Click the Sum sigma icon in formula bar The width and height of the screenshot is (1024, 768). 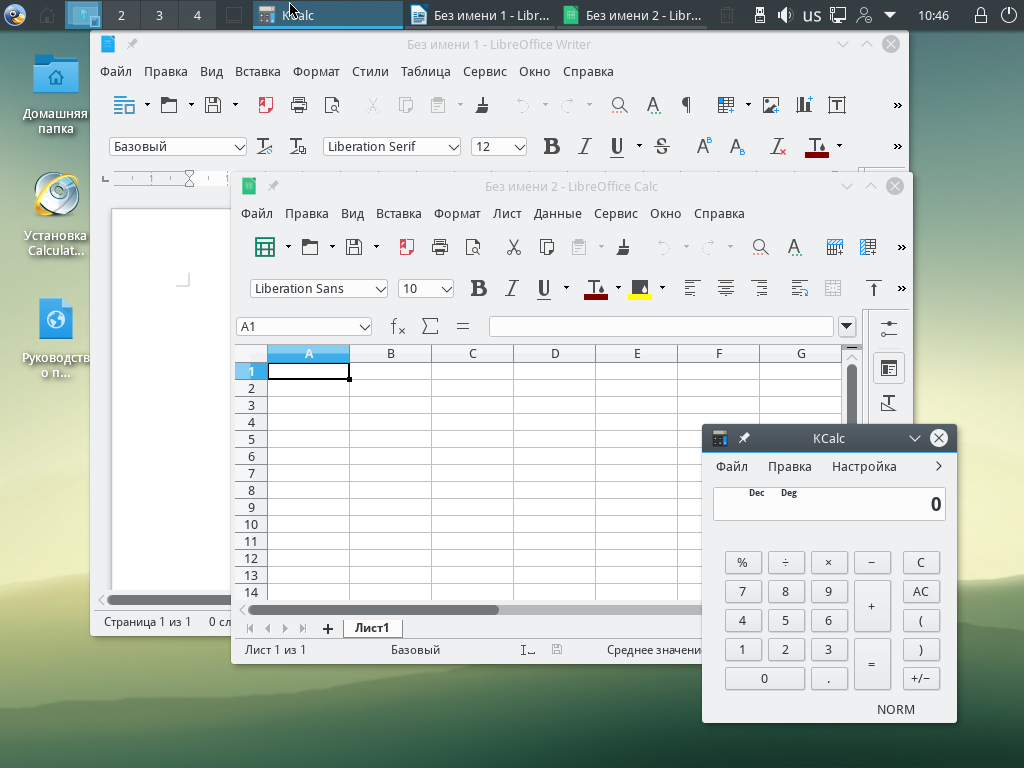click(430, 326)
